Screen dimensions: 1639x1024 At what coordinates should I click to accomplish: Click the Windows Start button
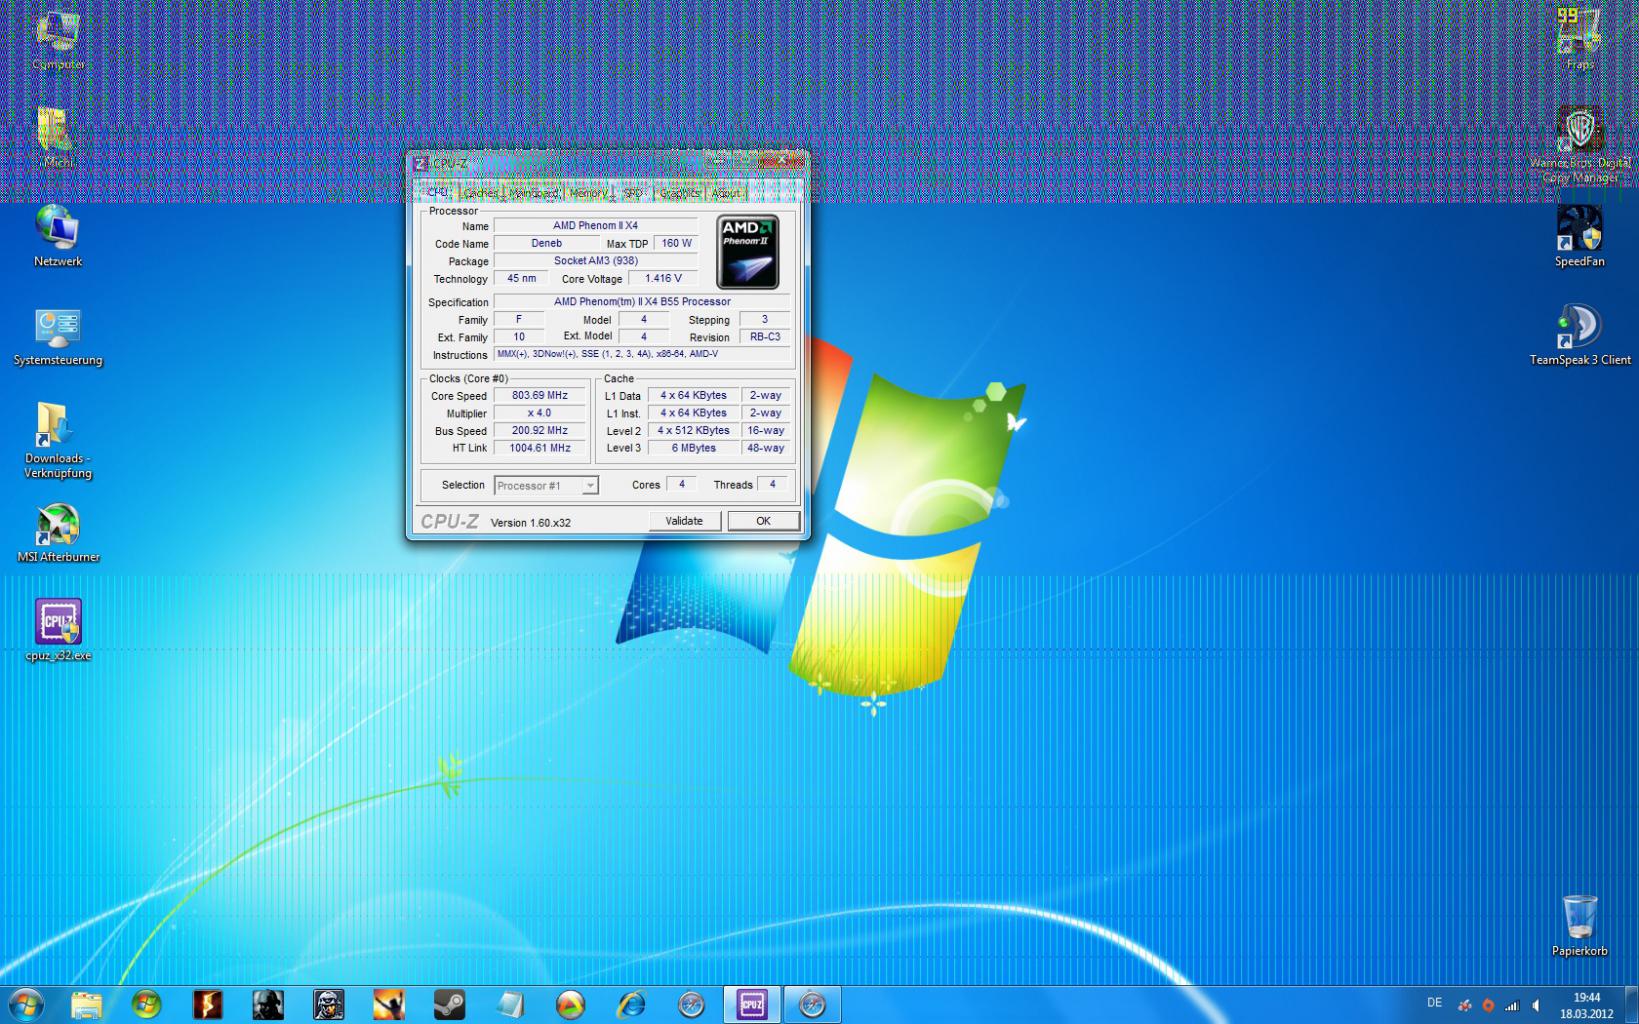26,1004
